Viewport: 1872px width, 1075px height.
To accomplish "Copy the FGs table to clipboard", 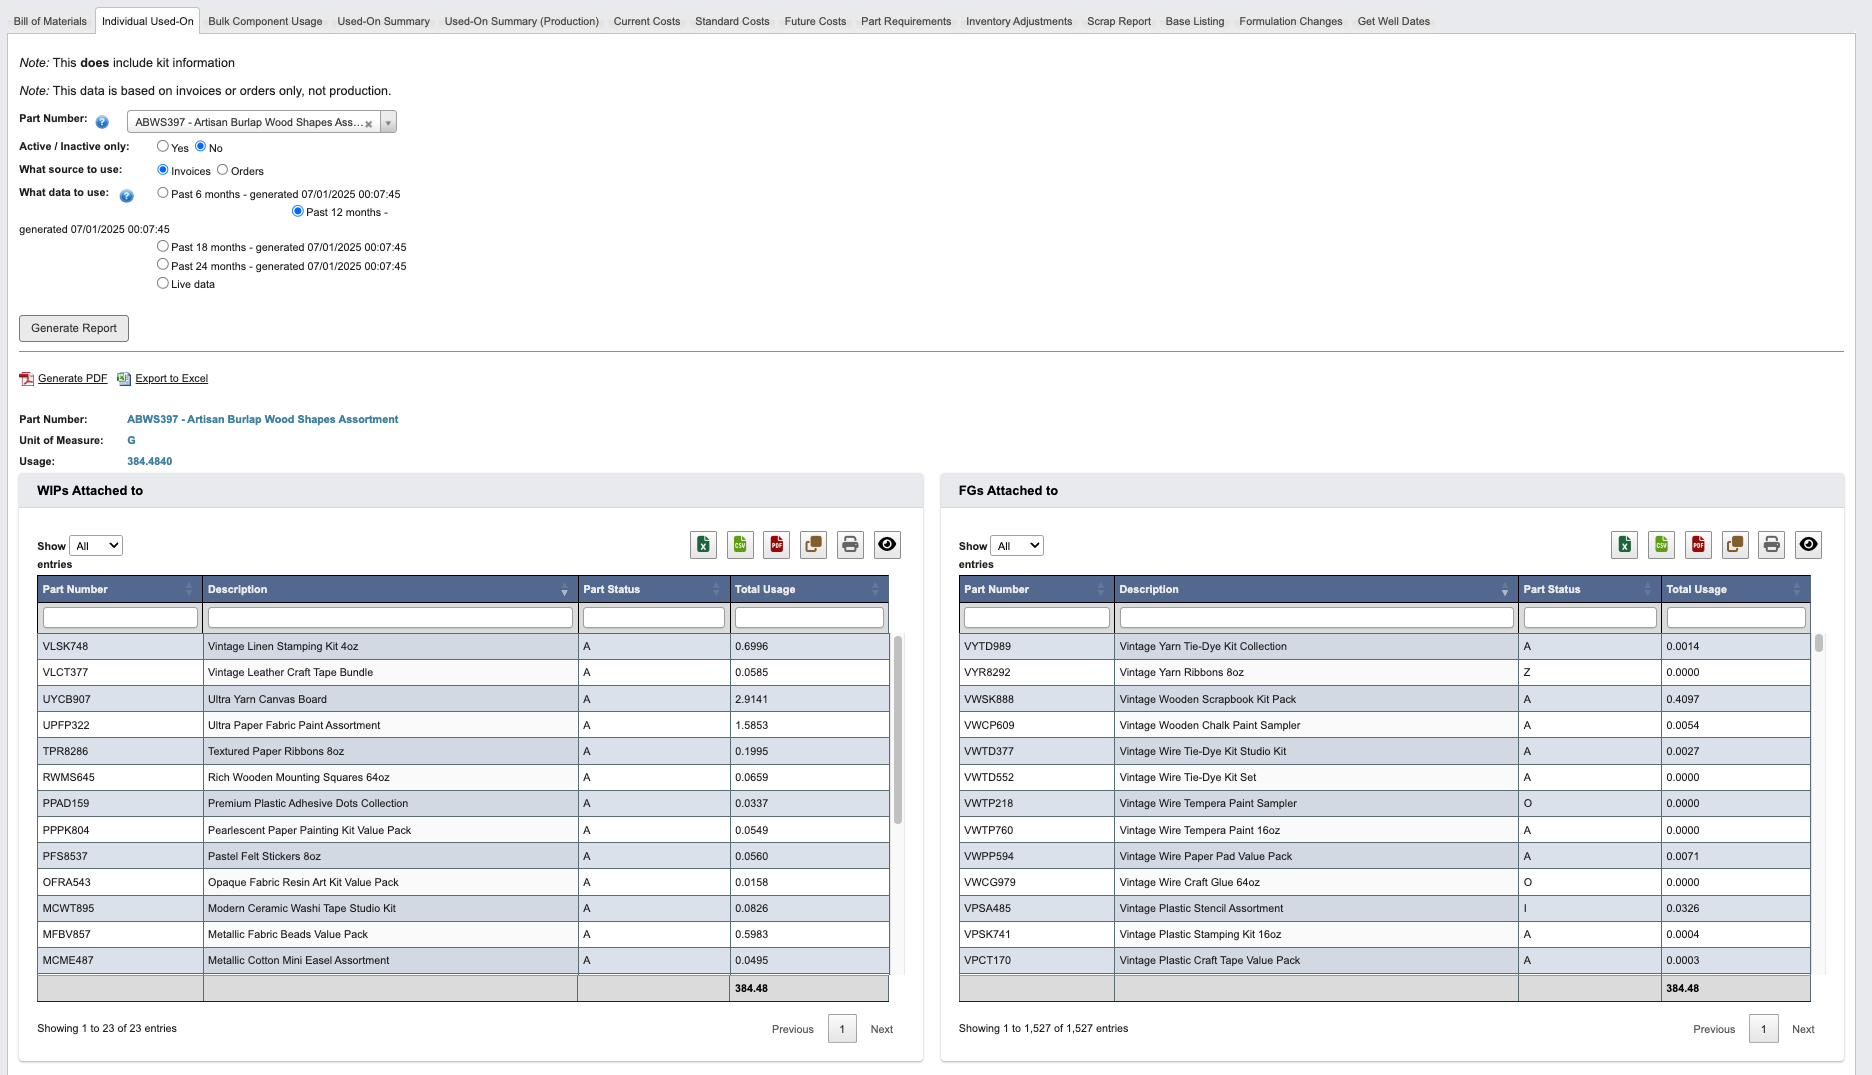I will tap(1735, 545).
